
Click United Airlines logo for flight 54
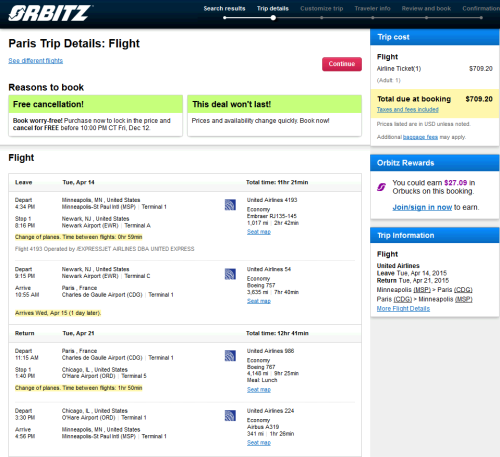click(x=230, y=274)
